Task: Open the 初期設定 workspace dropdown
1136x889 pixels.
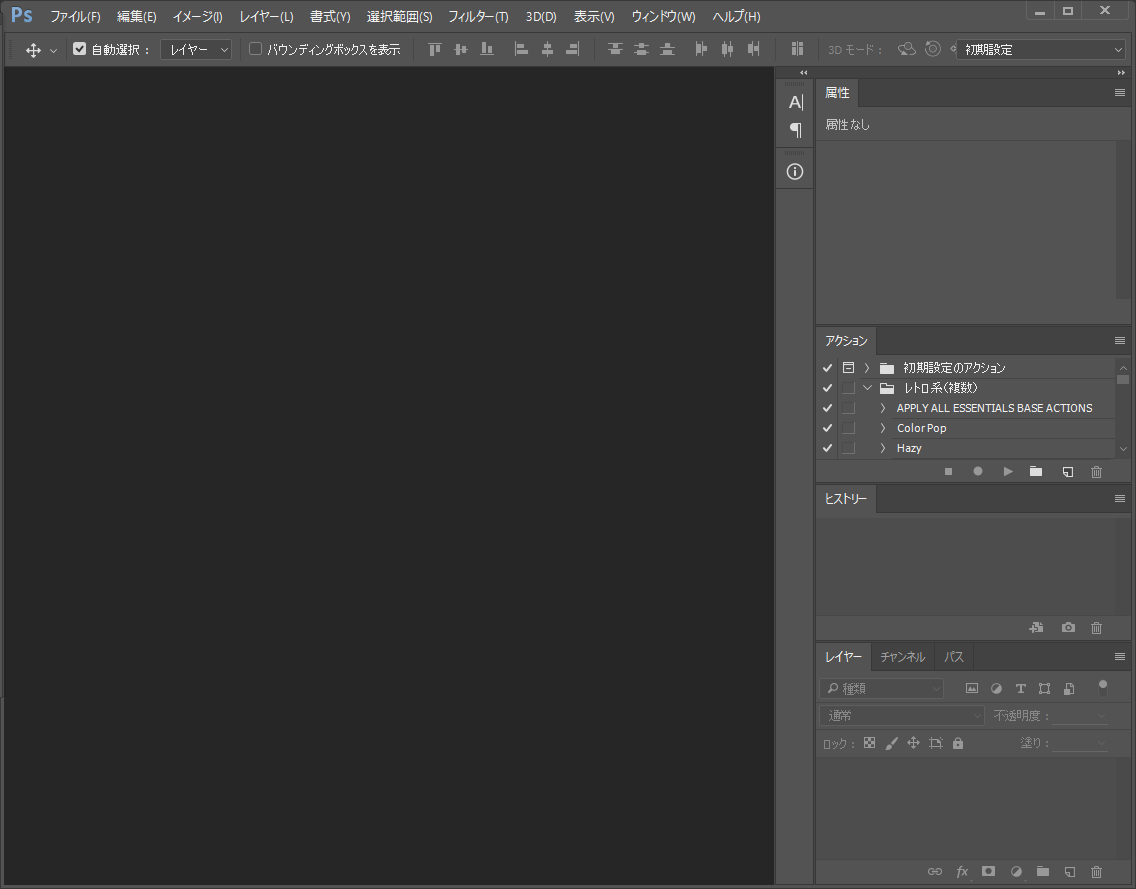Action: (x=1040, y=49)
